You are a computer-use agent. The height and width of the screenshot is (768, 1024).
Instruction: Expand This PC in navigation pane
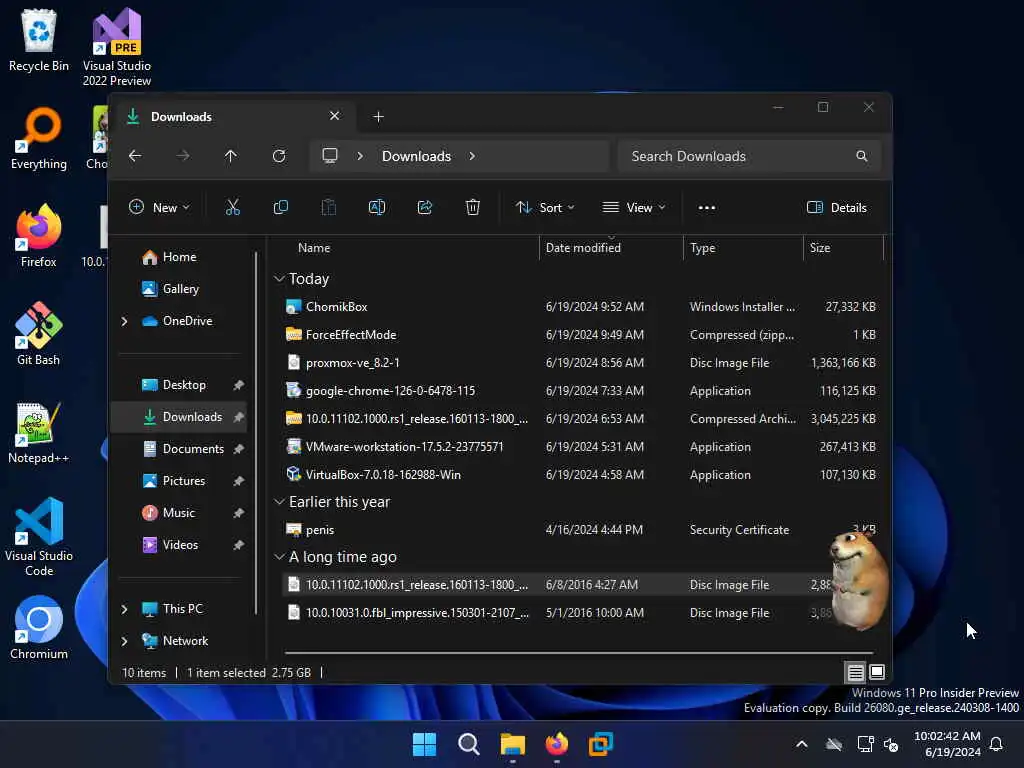click(124, 609)
